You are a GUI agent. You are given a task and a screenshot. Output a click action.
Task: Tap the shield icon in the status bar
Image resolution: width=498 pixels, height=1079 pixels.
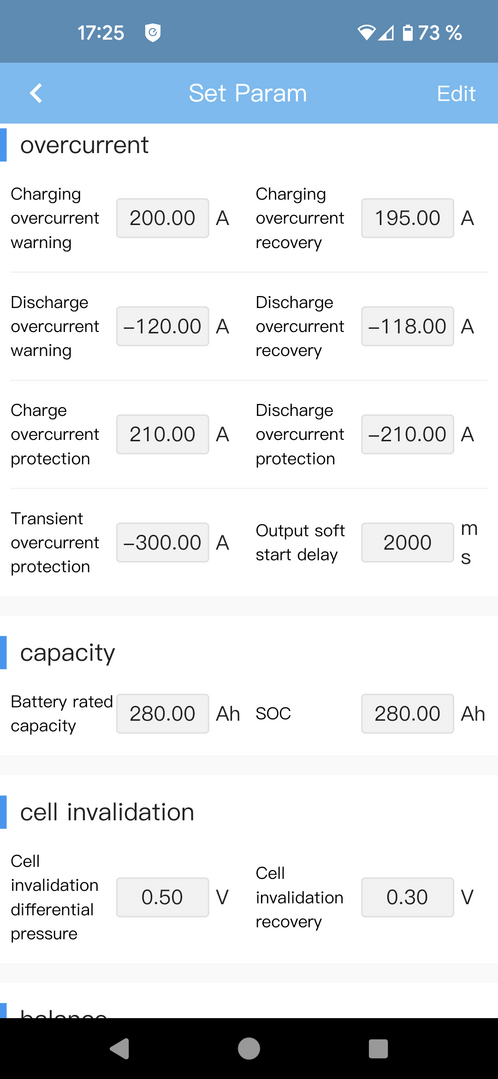[x=153, y=32]
